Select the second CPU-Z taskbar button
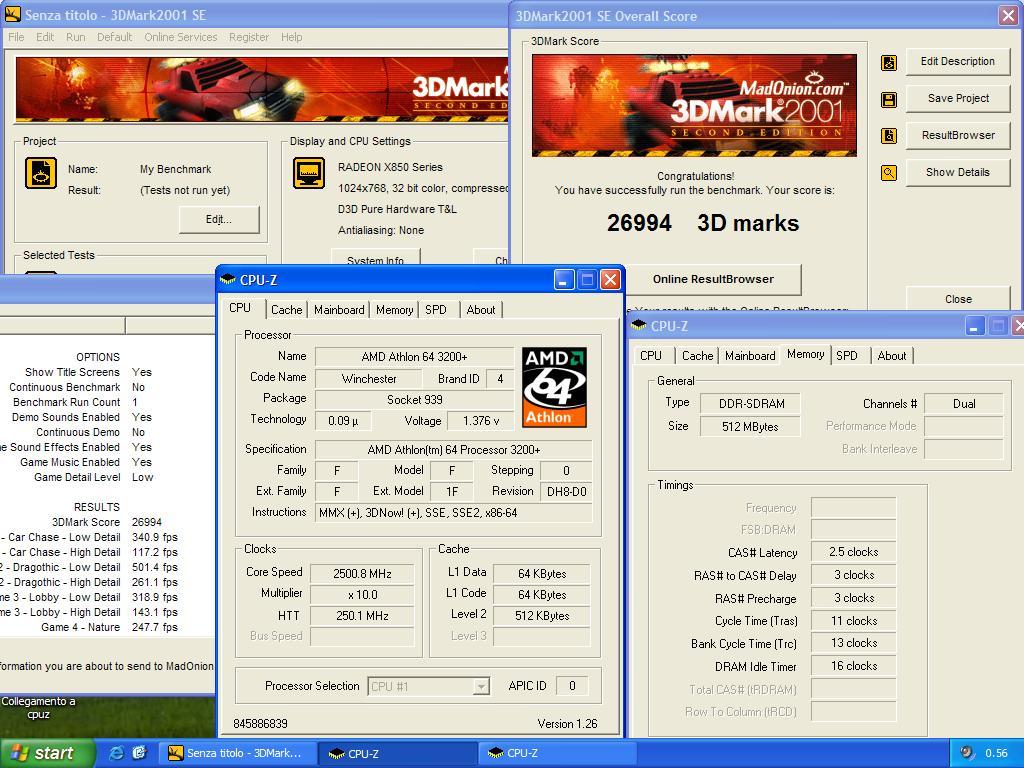This screenshot has width=1024, height=768. tap(558, 753)
